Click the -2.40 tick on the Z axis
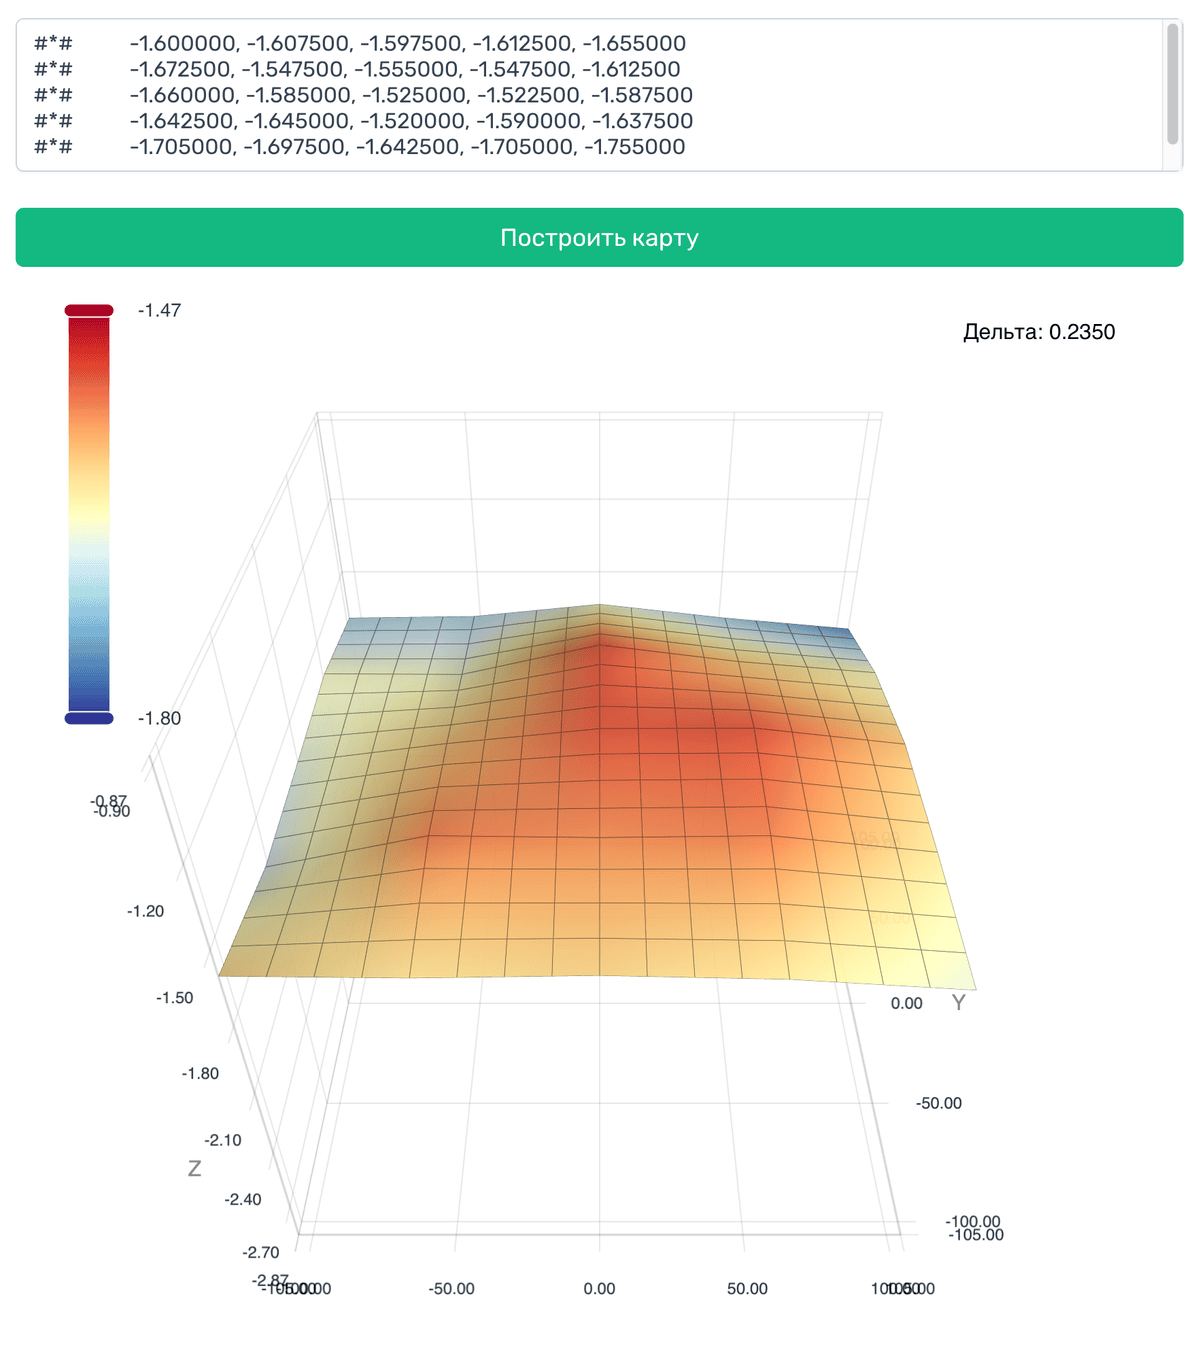This screenshot has width=1200, height=1345. point(243,1199)
